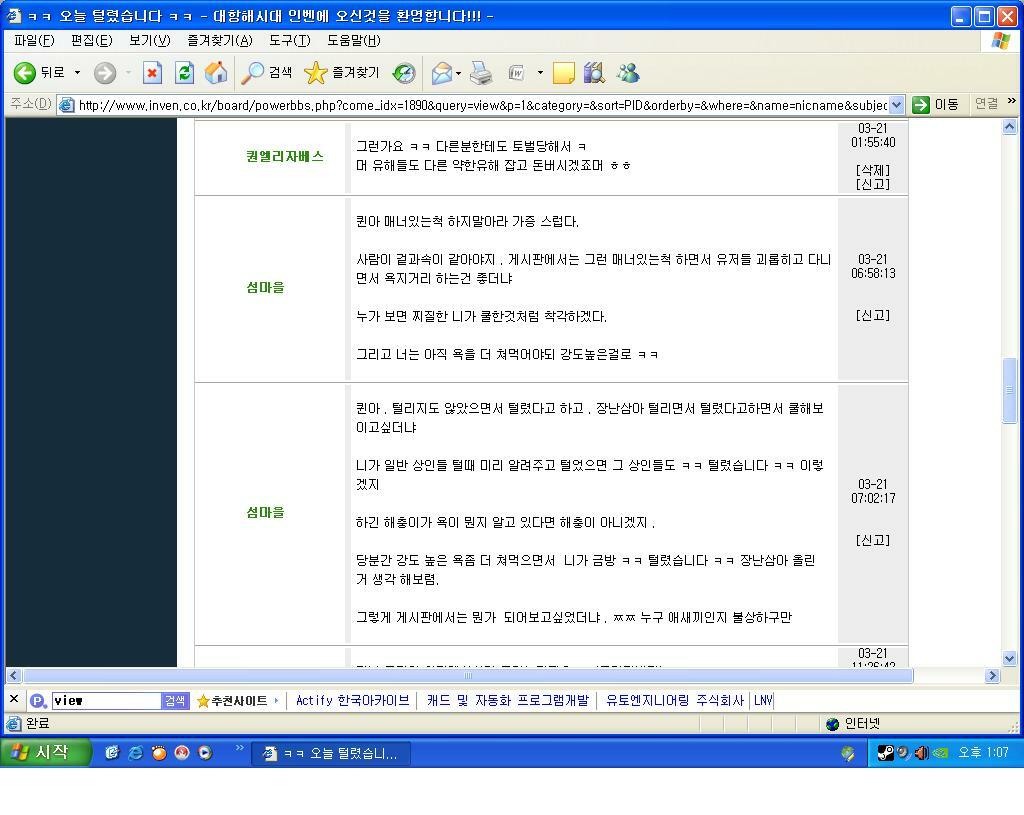The image size is (1024, 815).
Task: Click the search bar field containing view
Action: 106,701
